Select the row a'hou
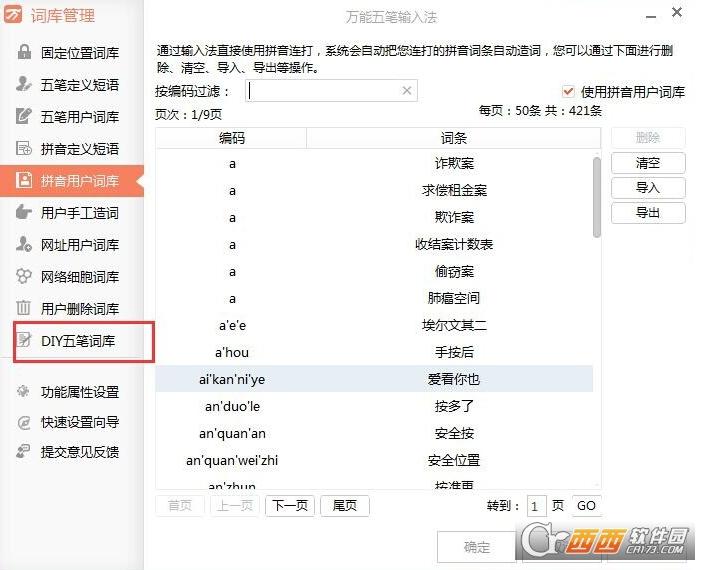Viewport: 715px width, 570px height. pos(374,352)
